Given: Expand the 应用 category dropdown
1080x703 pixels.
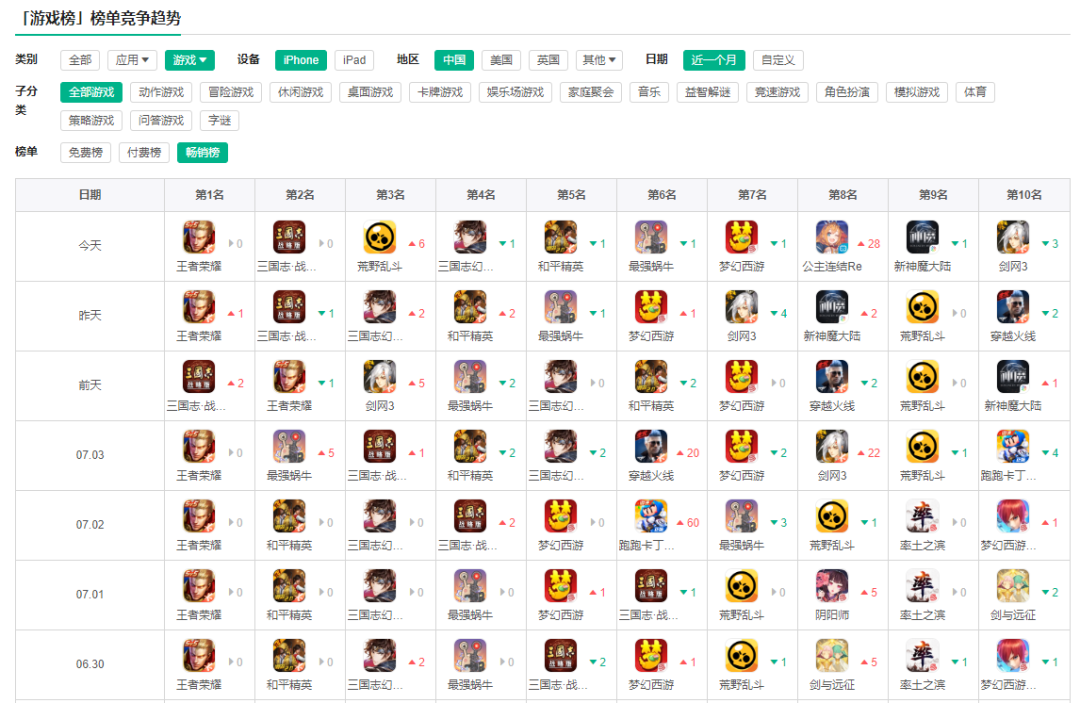Looking at the screenshot, I should click(132, 61).
